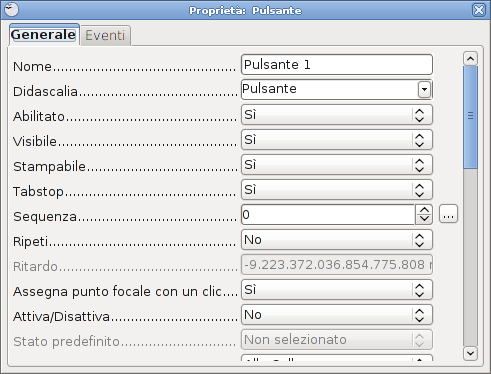491x374 pixels.
Task: Click the Nome field containing Pulsante 1
Action: click(x=337, y=65)
